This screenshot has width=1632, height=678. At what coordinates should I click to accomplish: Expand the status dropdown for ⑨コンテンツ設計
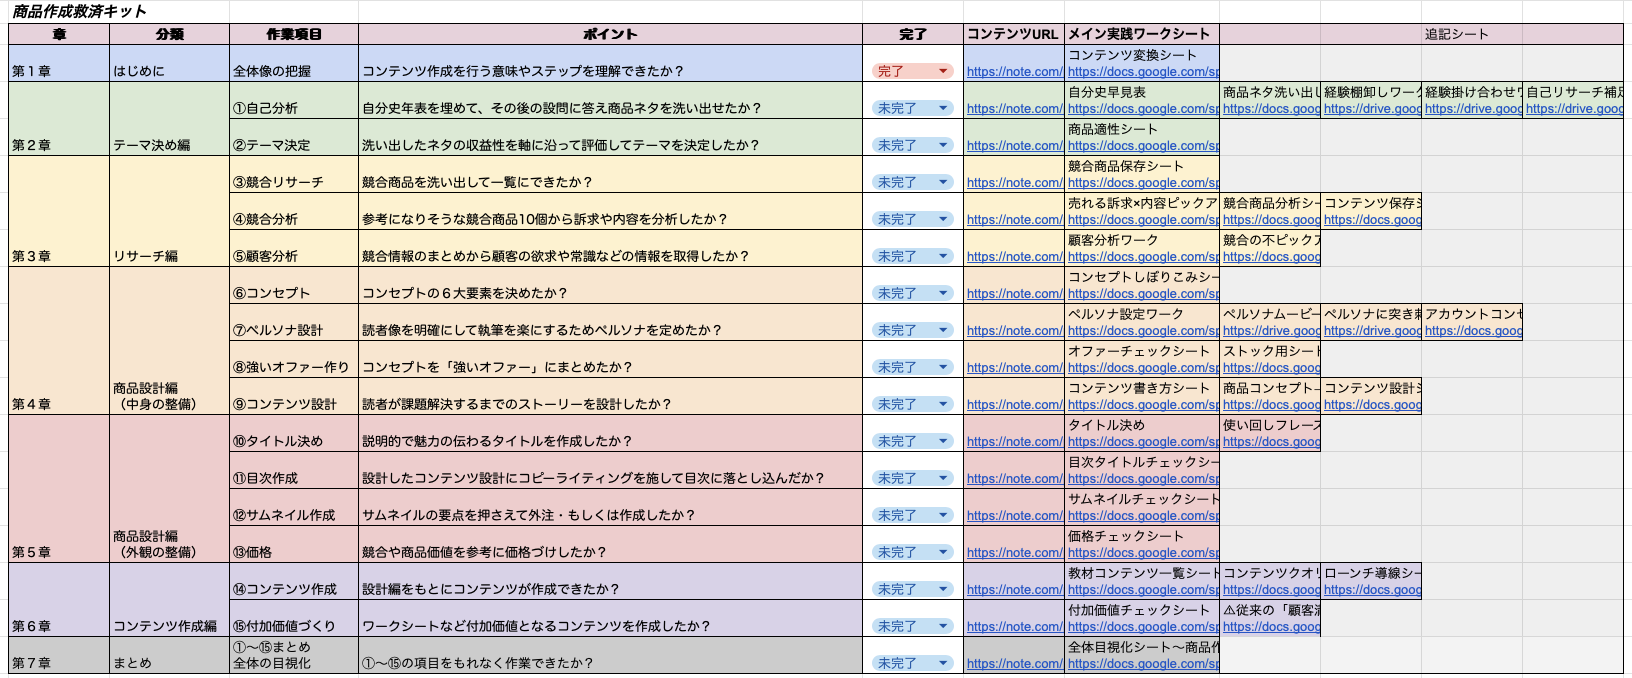tap(912, 404)
